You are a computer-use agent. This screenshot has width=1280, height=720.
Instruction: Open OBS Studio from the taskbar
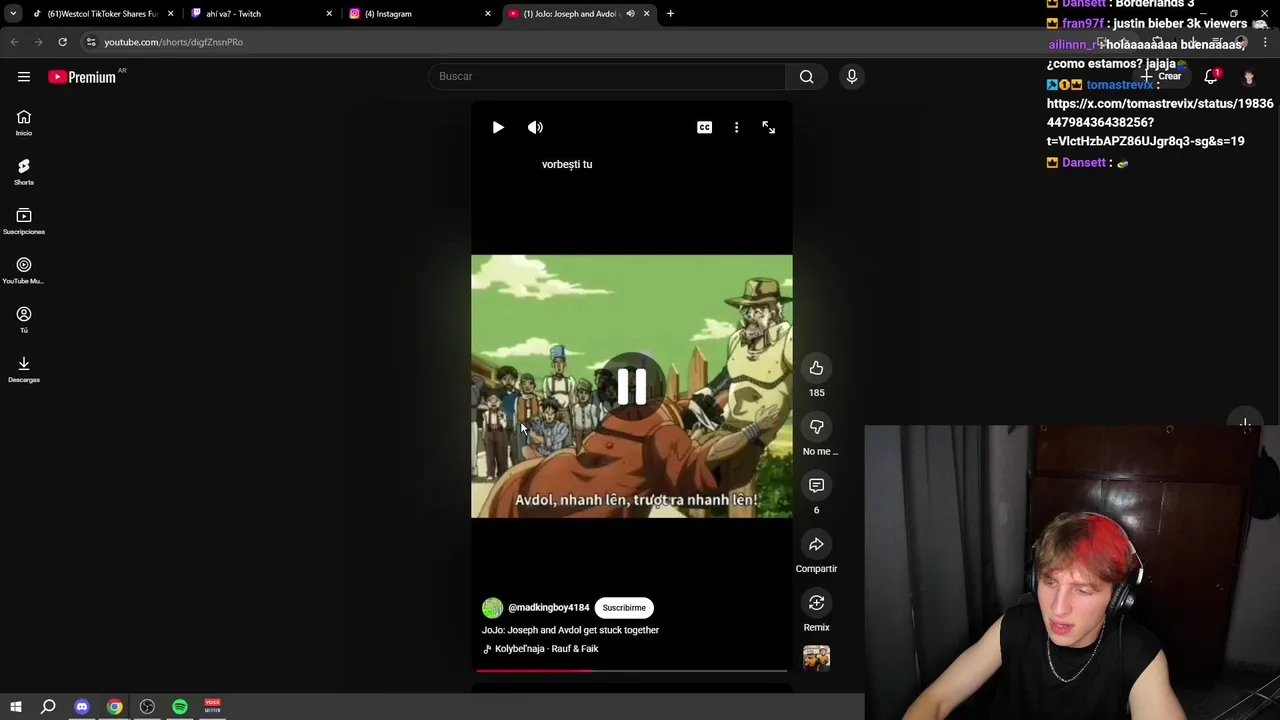tap(147, 707)
